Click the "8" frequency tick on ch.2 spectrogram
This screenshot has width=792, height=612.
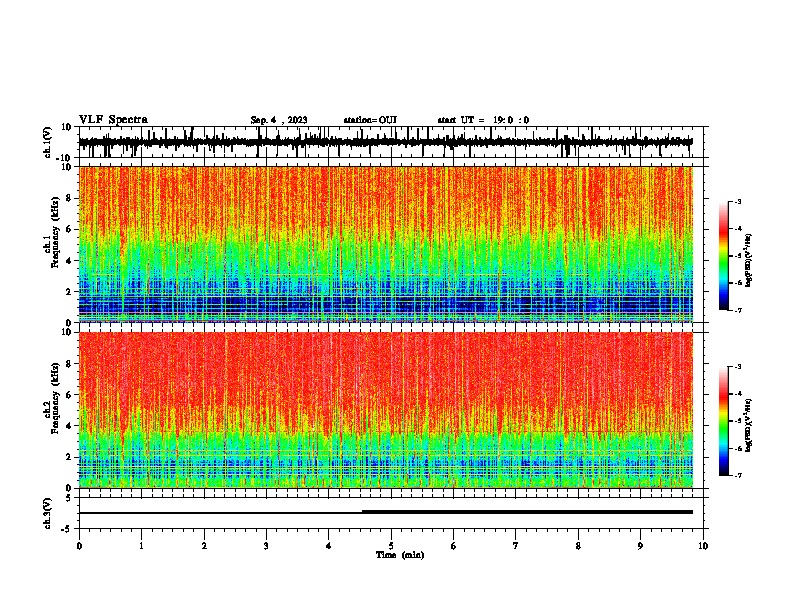(70, 364)
